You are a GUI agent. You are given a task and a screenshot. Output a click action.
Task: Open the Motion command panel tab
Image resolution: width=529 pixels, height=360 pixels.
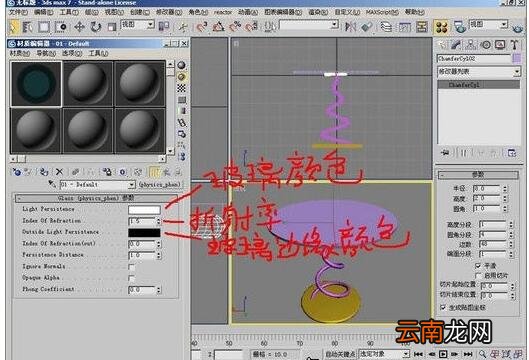pyautogui.click(x=486, y=45)
